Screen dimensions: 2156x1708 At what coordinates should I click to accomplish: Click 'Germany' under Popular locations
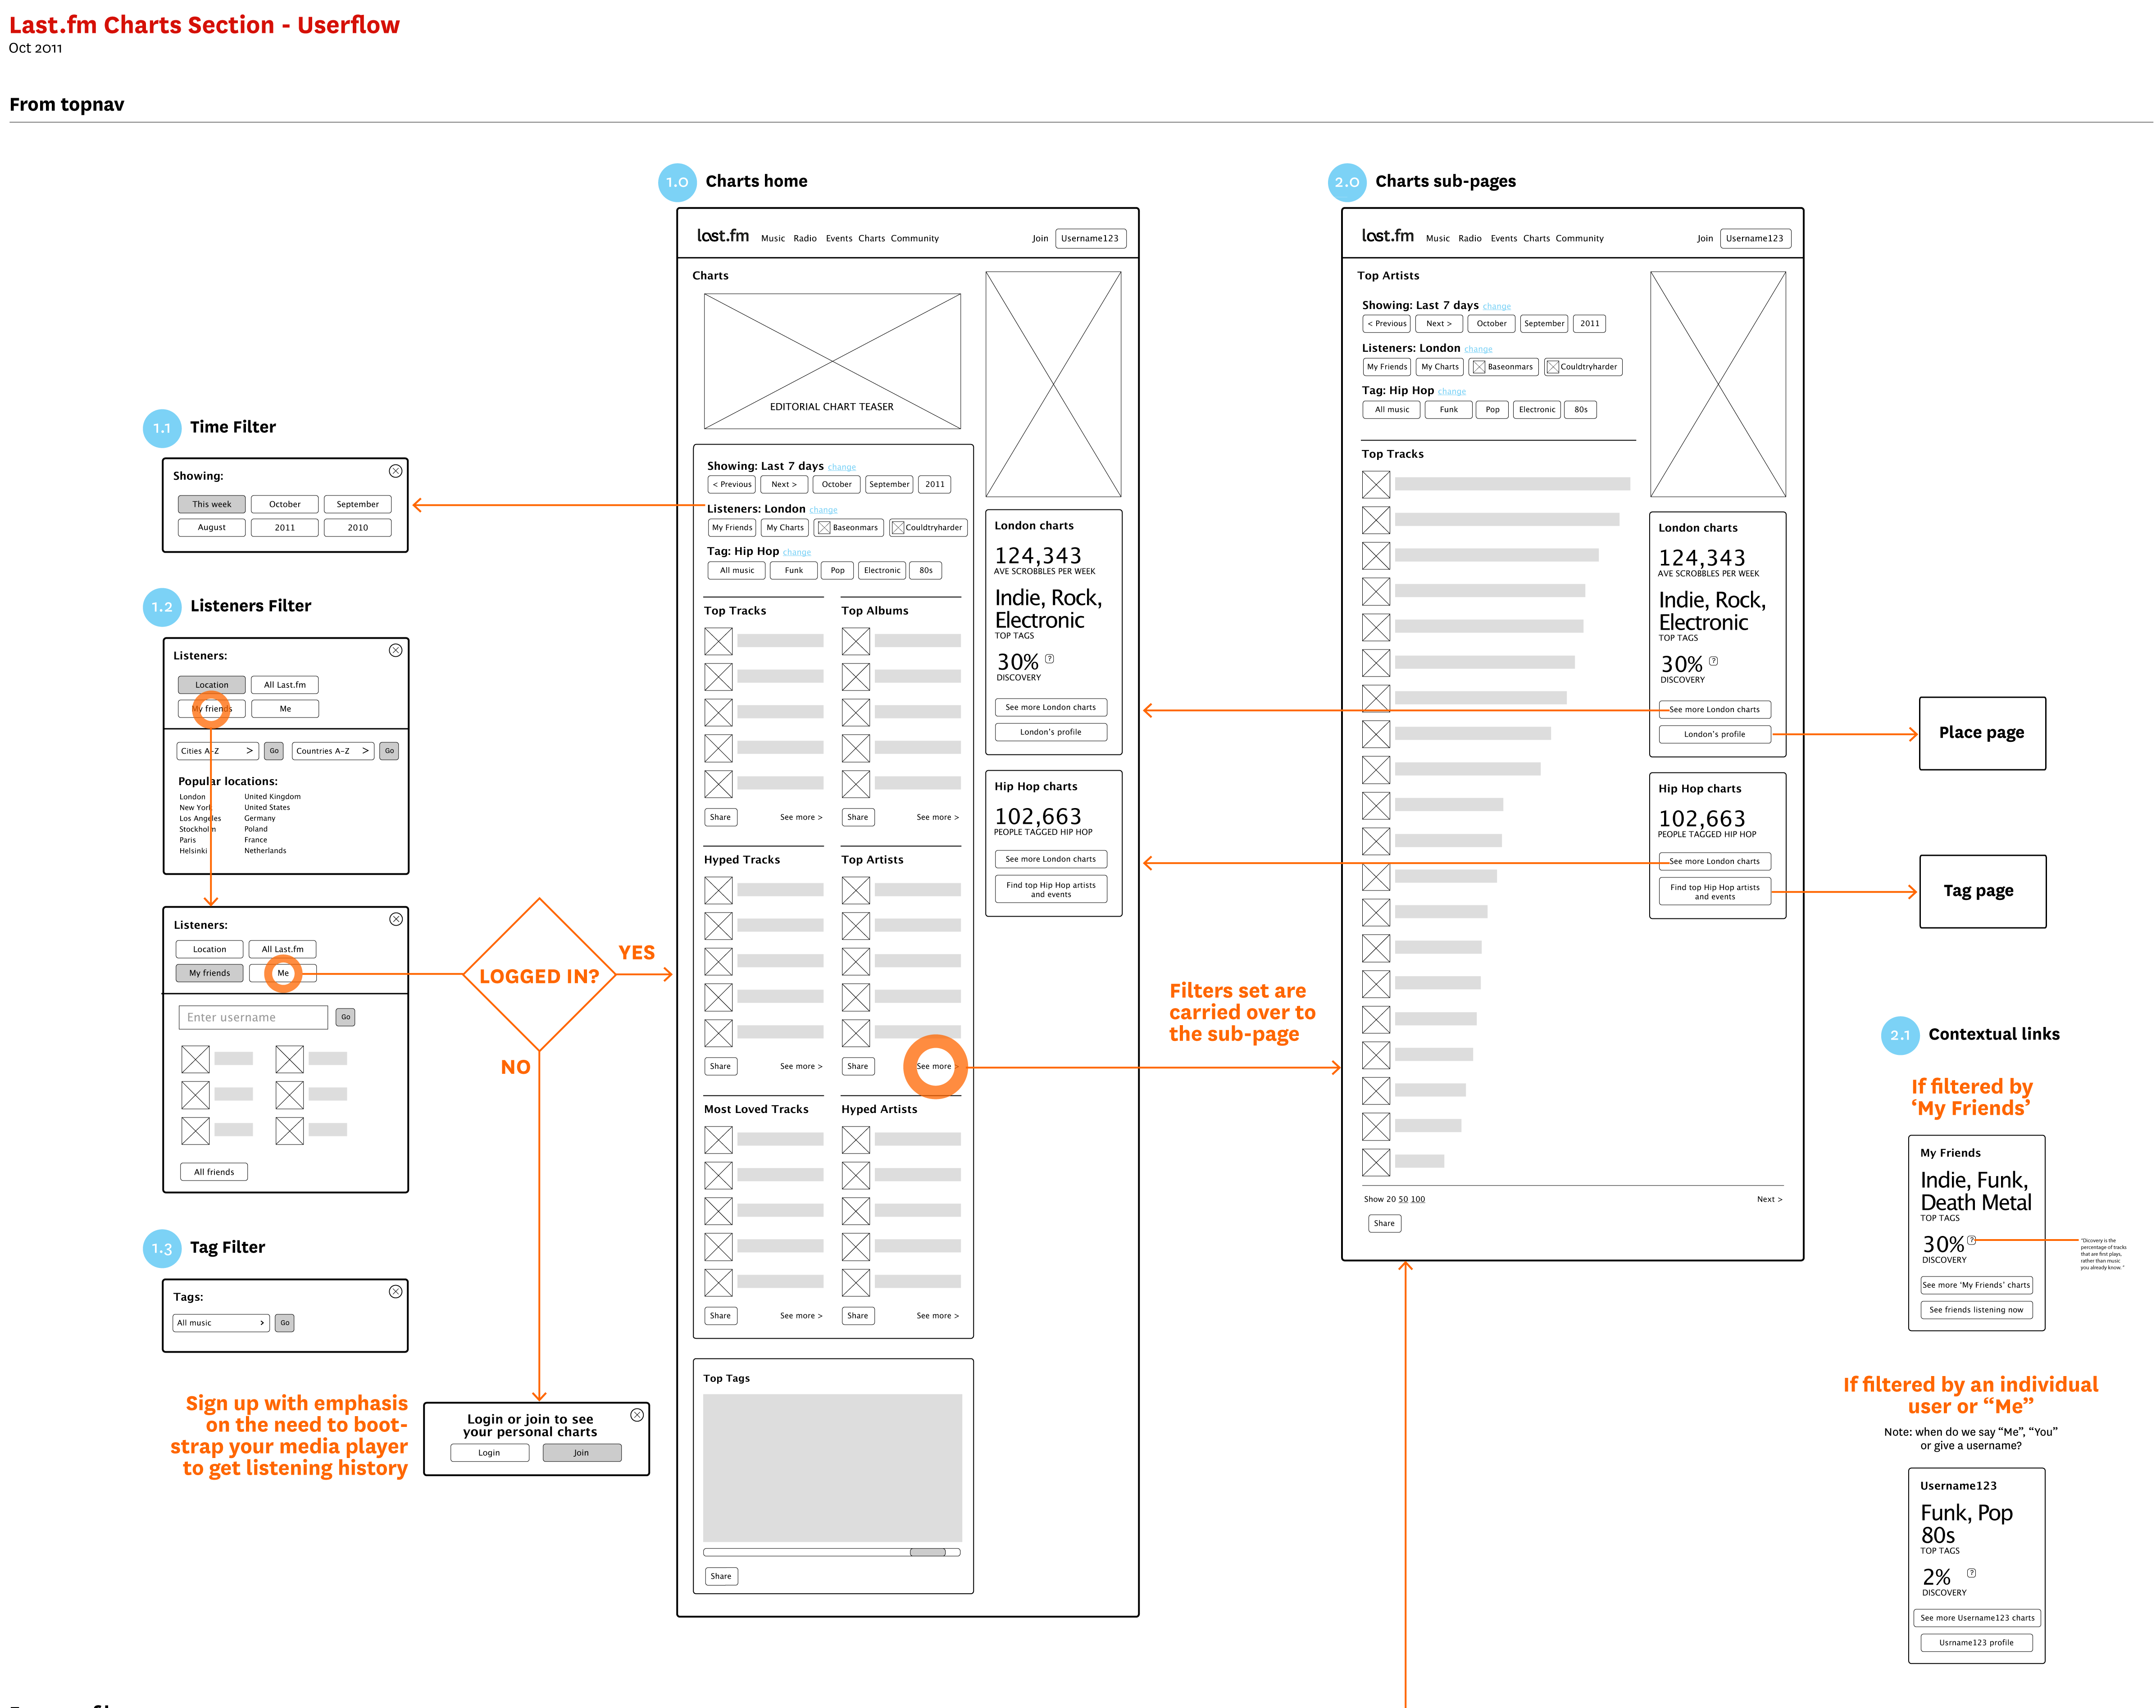coord(260,818)
